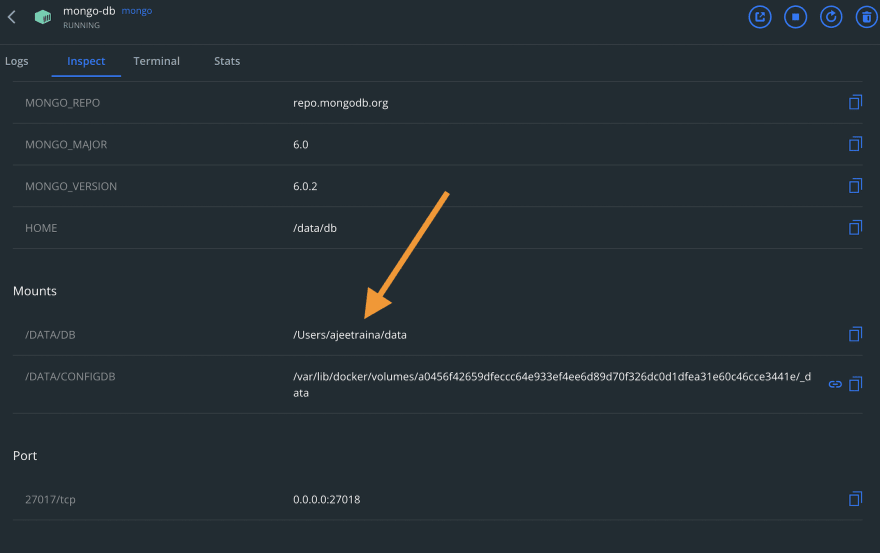The width and height of the screenshot is (880, 553).
Task: Click the /data/db home value
Action: point(315,228)
